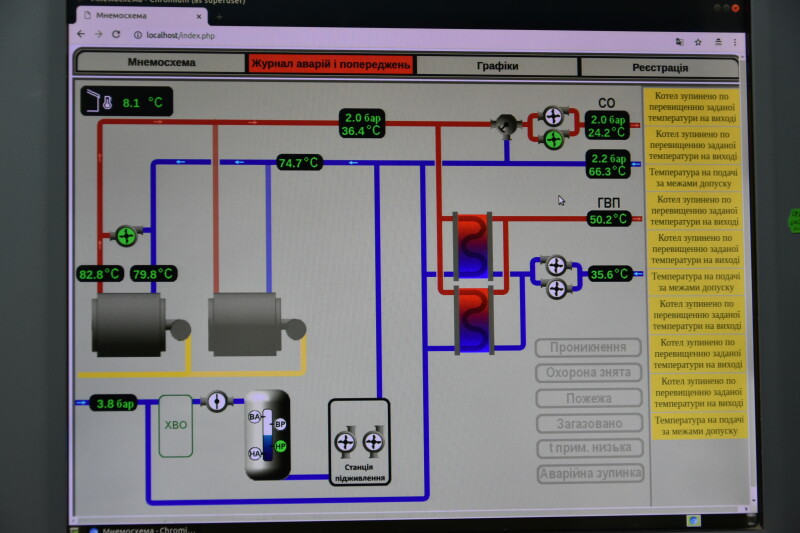Click the green НР level indicator
Screen dimensions: 800x533
pos(280,446)
